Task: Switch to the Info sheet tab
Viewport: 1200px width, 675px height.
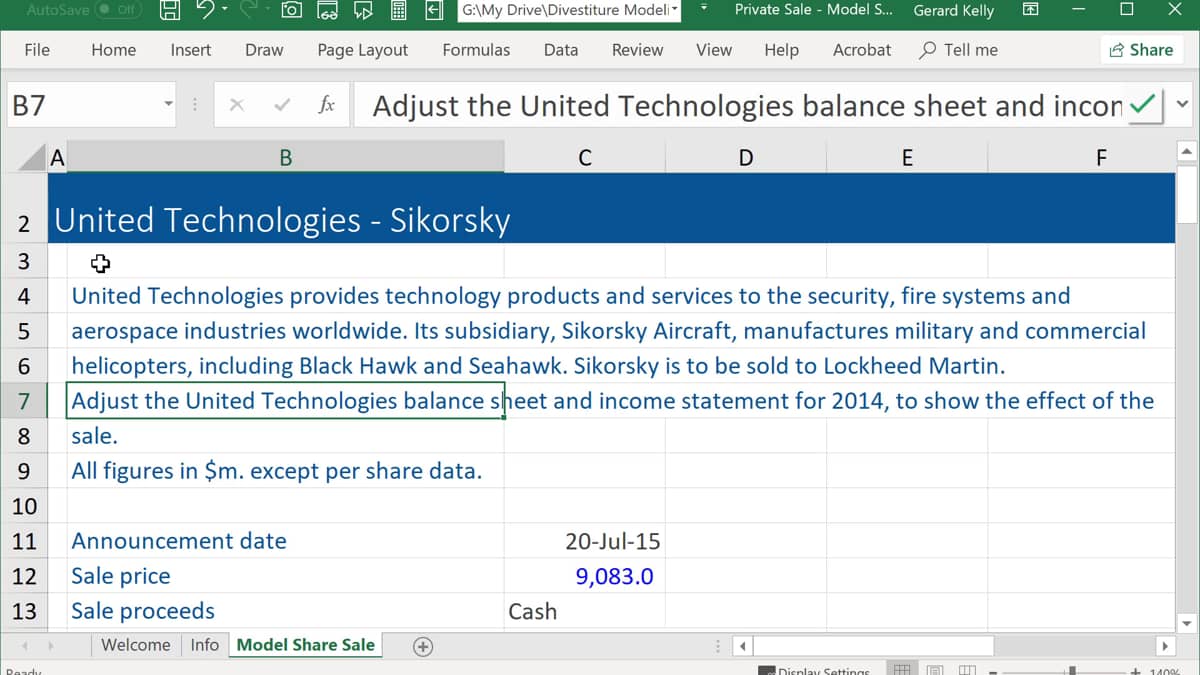Action: (x=205, y=645)
